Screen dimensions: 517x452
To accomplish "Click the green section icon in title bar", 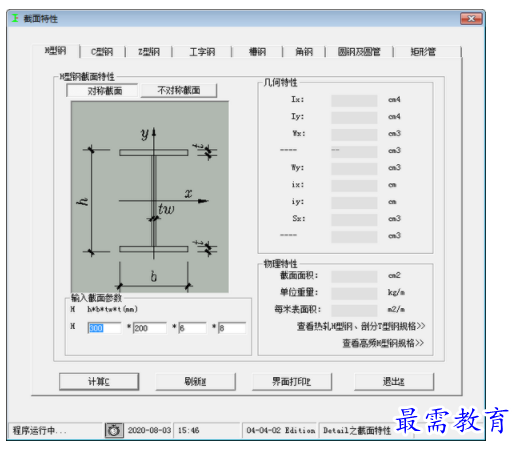I will click(15, 18).
